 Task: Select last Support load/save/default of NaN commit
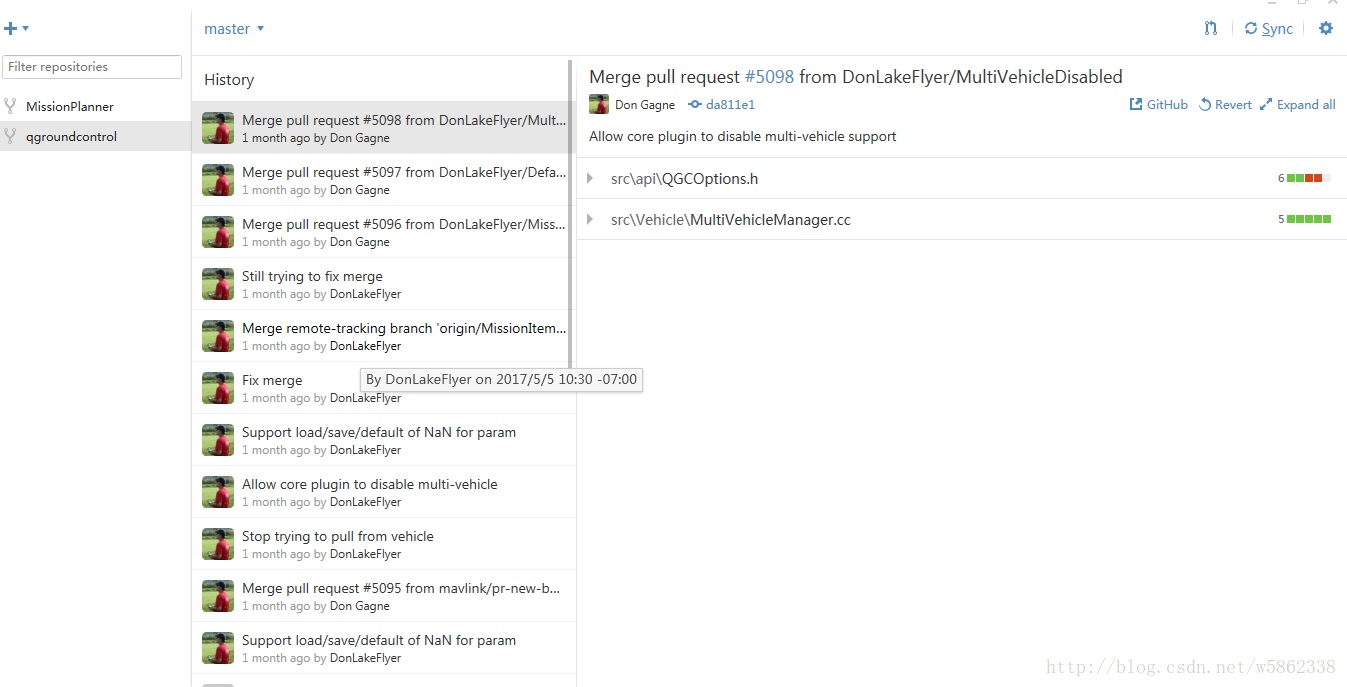pos(384,648)
